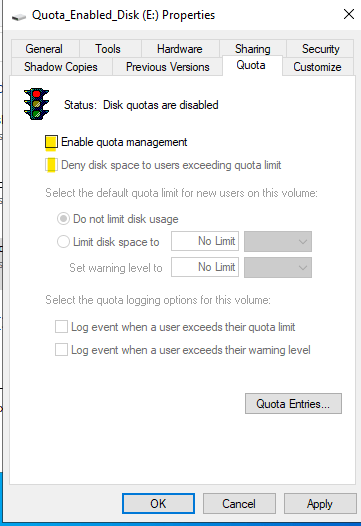The image size is (361, 526).
Task: Open the Security tab
Action: click(x=320, y=49)
